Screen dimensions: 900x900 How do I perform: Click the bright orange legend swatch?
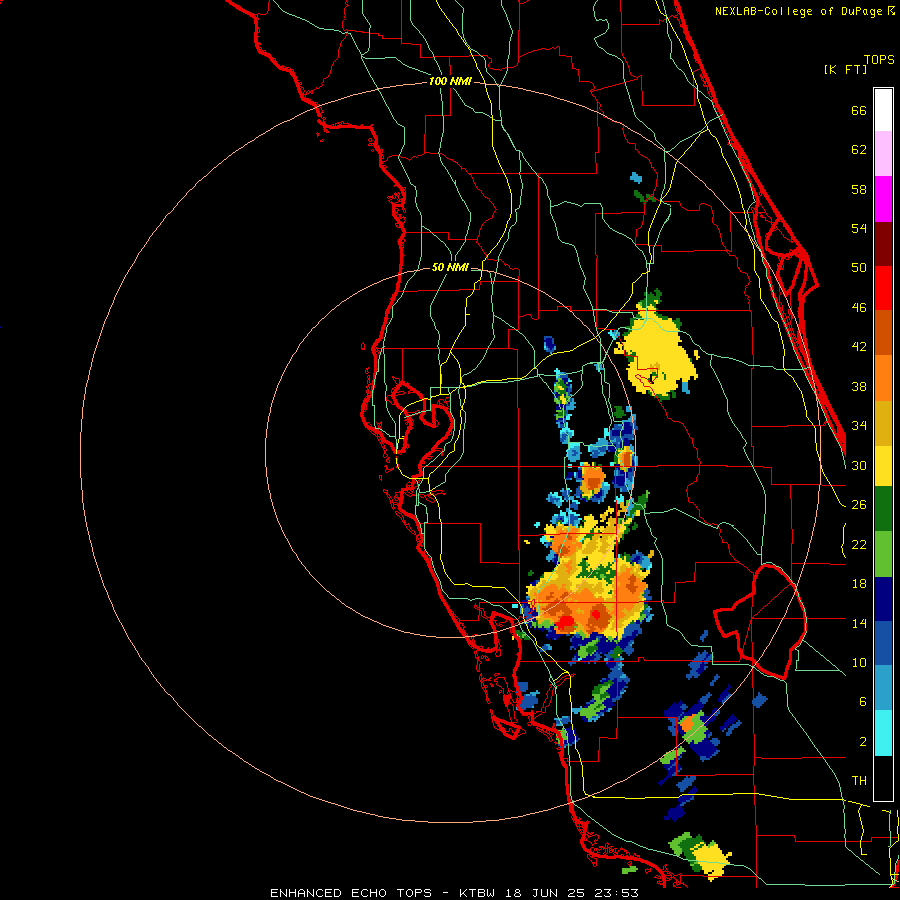[x=883, y=377]
